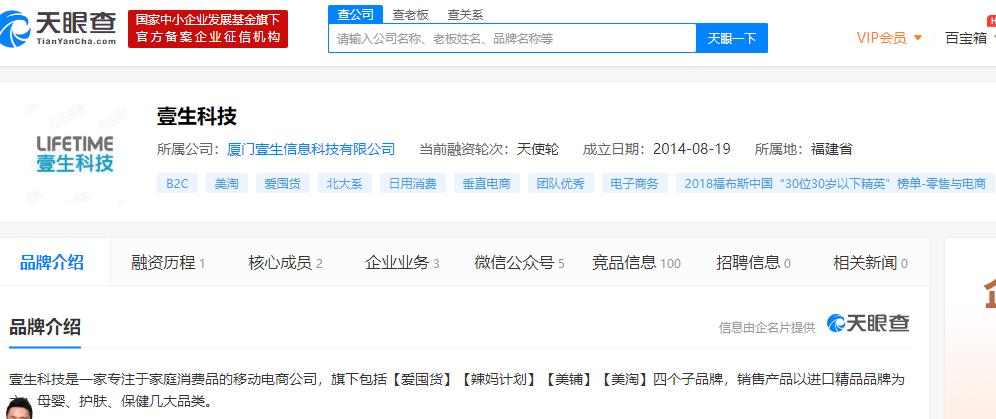Click the company name search input field

[512, 39]
